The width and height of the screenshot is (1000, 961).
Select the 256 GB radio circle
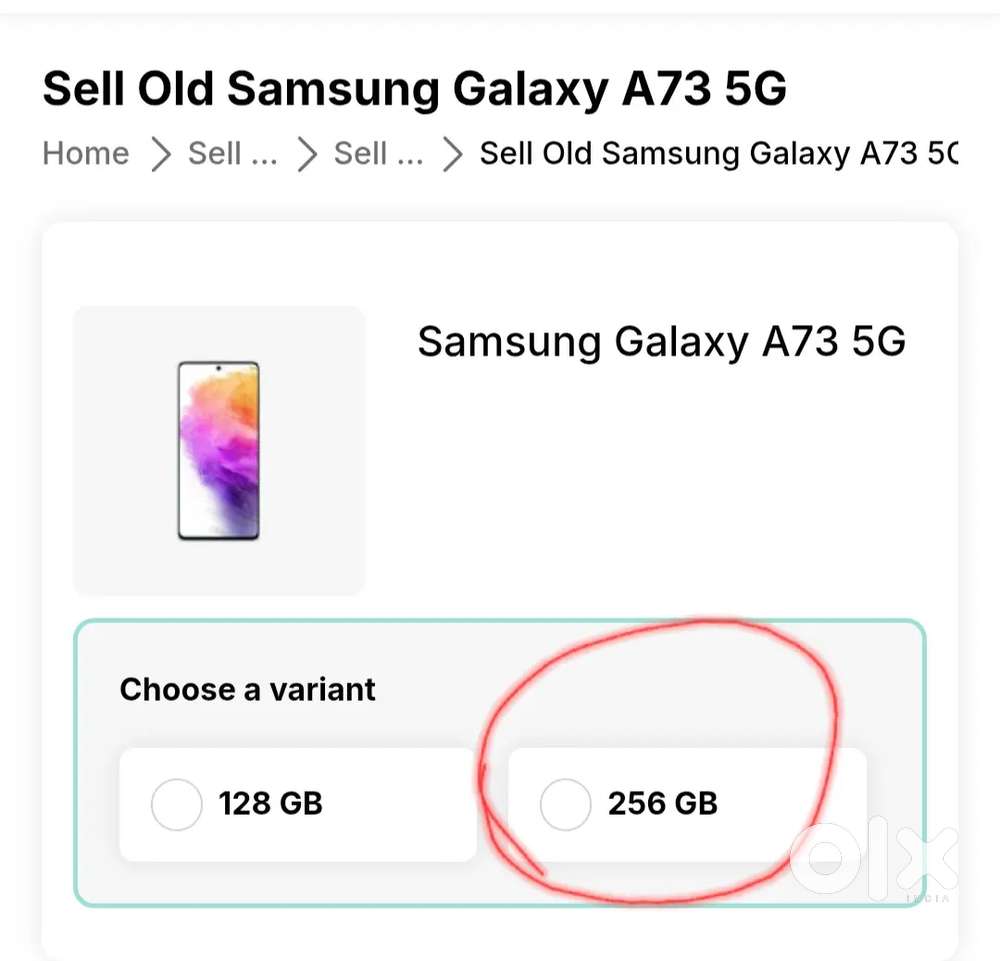tap(565, 804)
